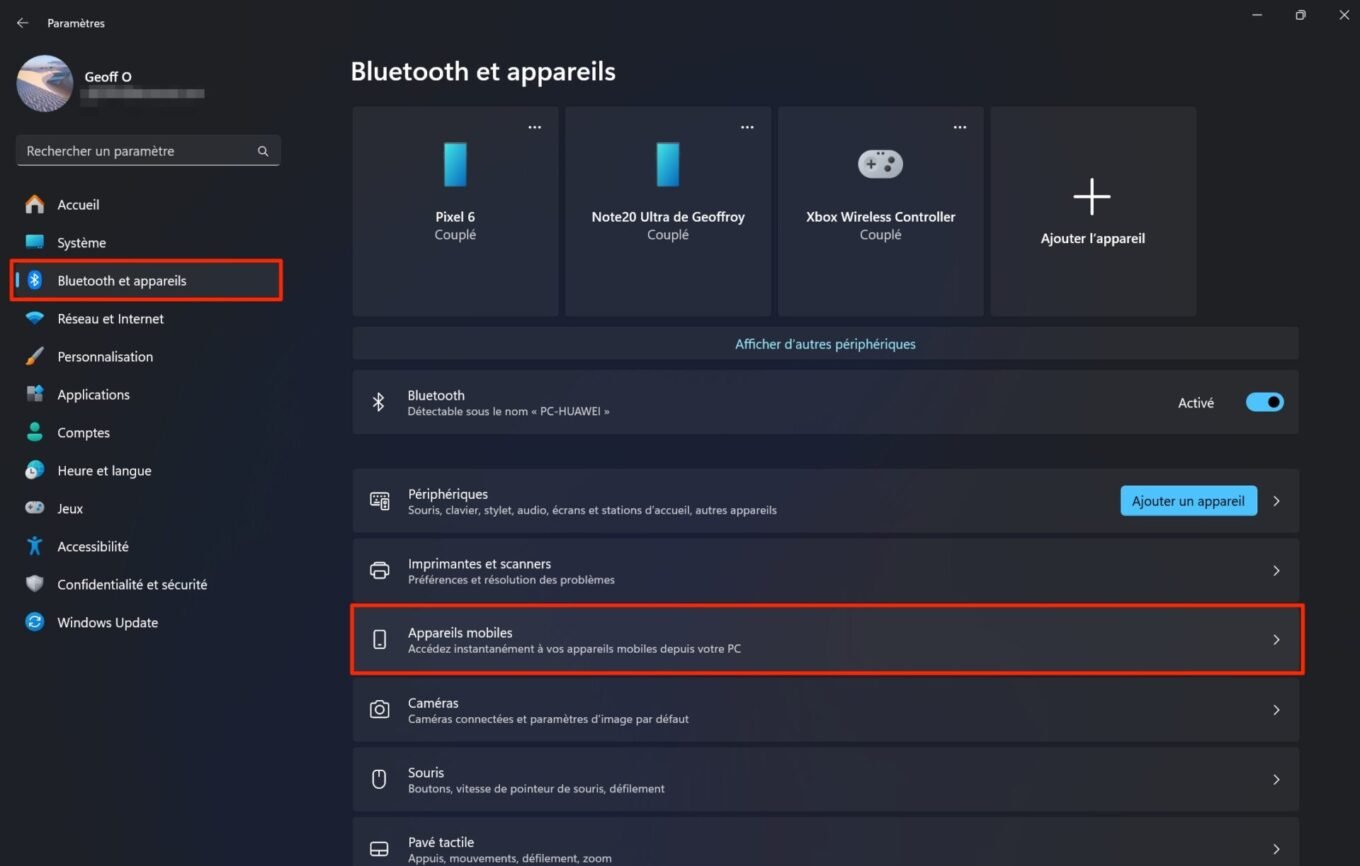Click the Bluetooth symbol icon in Bluetooth row
The image size is (1360, 866).
[x=379, y=402]
